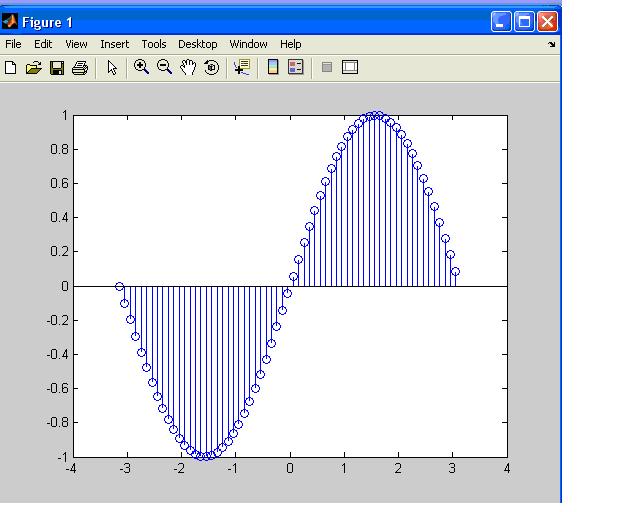Click the x-axis label -3
This screenshot has height=512, width=640.
pos(125,468)
